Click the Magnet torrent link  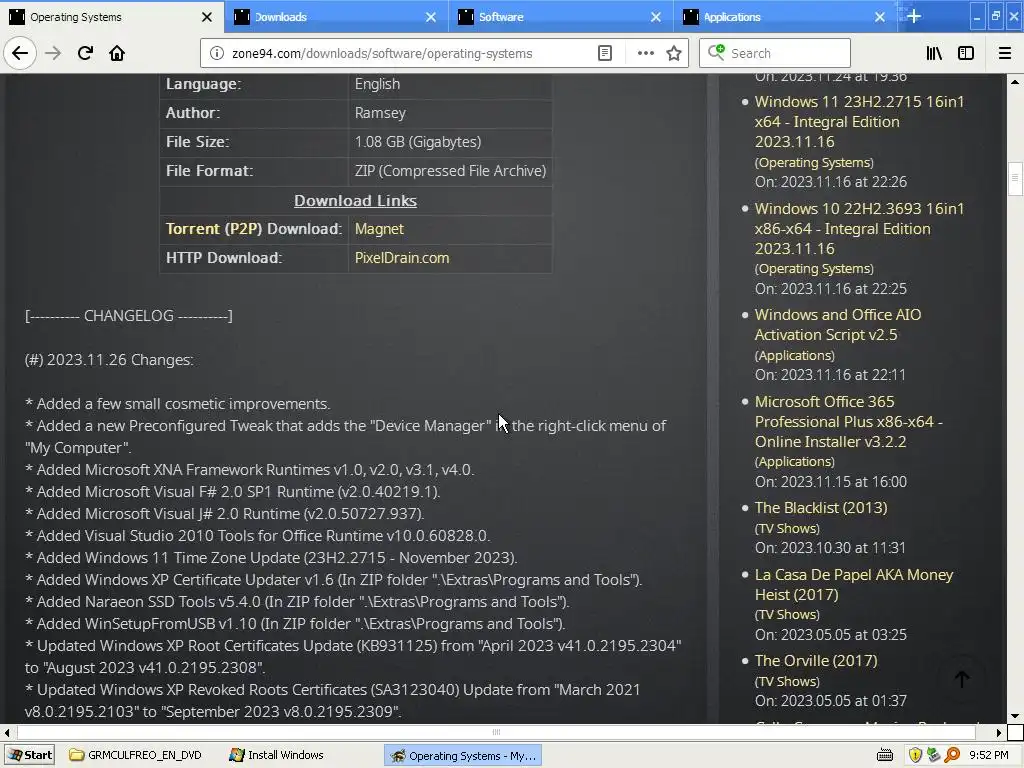(x=379, y=229)
